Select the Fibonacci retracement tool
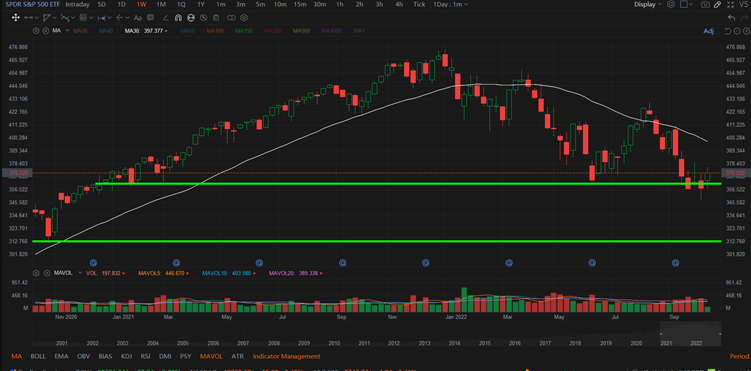The height and width of the screenshot is (371, 751). [83, 18]
